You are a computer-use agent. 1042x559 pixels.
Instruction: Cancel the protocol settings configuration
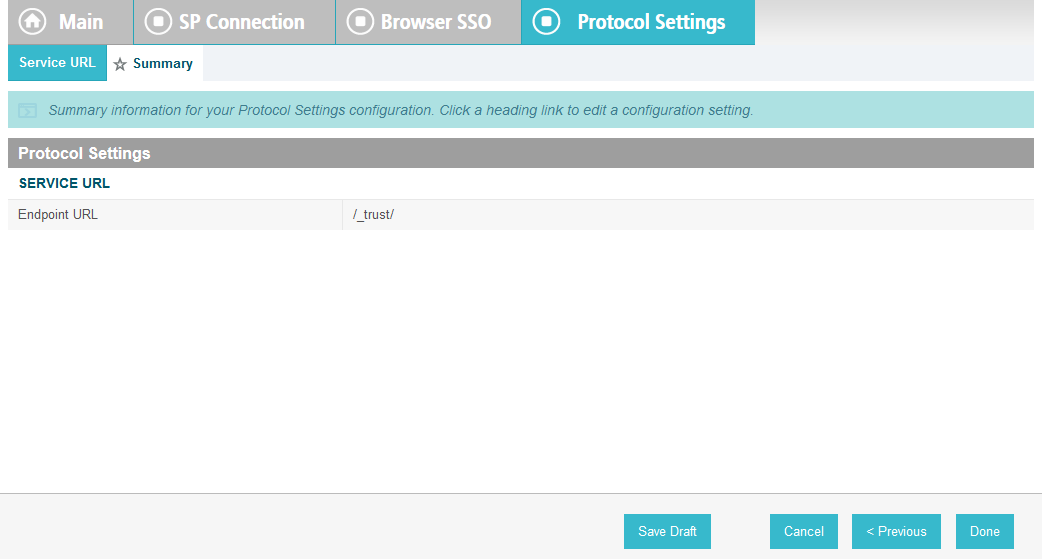pyautogui.click(x=803, y=531)
